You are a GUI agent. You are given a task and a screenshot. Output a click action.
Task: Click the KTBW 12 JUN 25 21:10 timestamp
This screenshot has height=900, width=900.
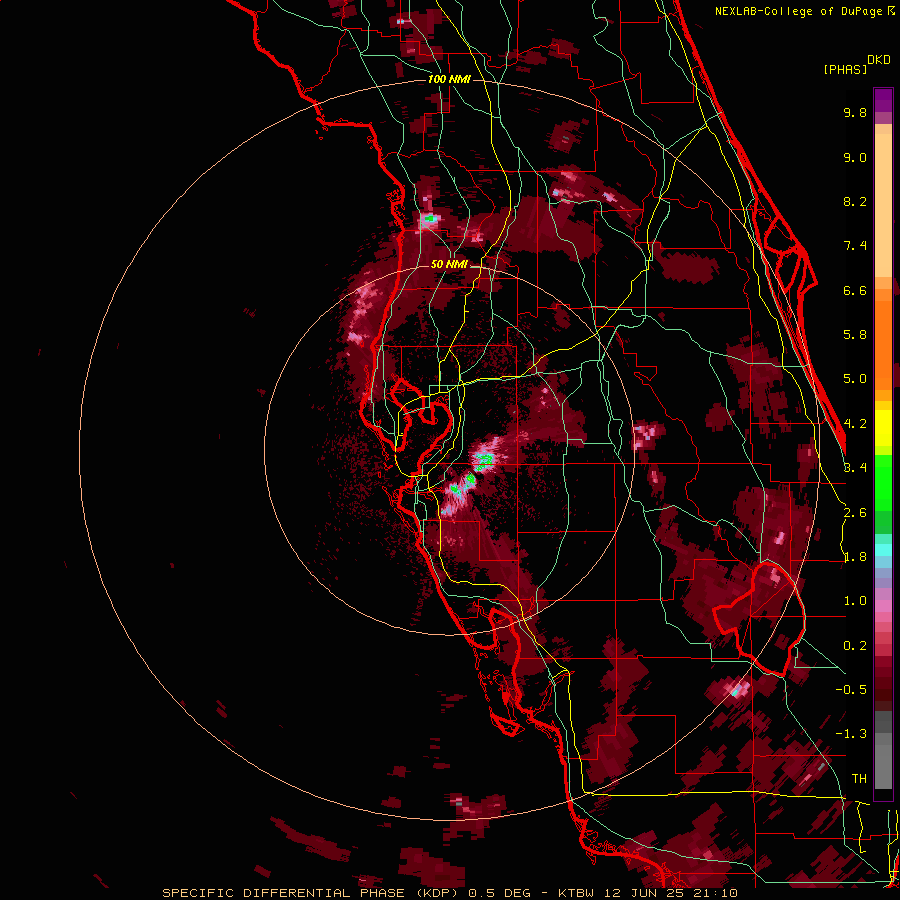coord(648,893)
